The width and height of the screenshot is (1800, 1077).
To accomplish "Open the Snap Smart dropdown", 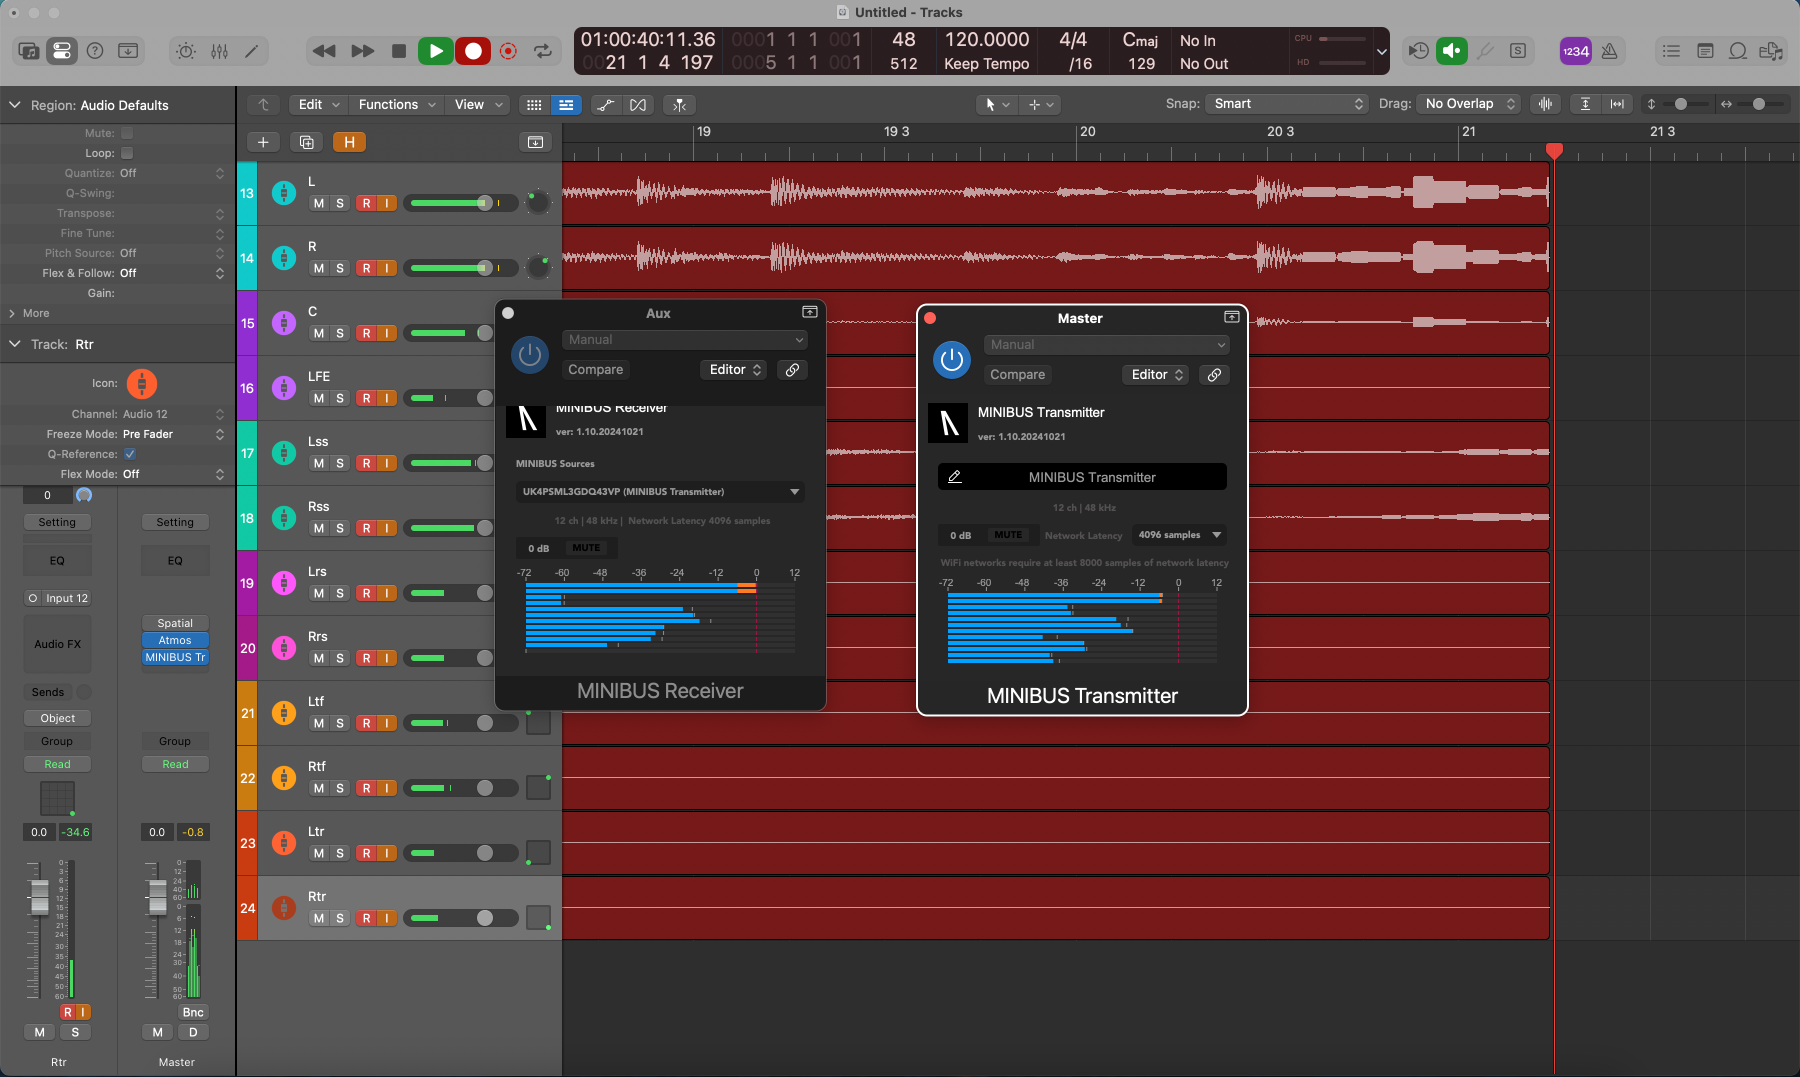I will (x=1286, y=104).
